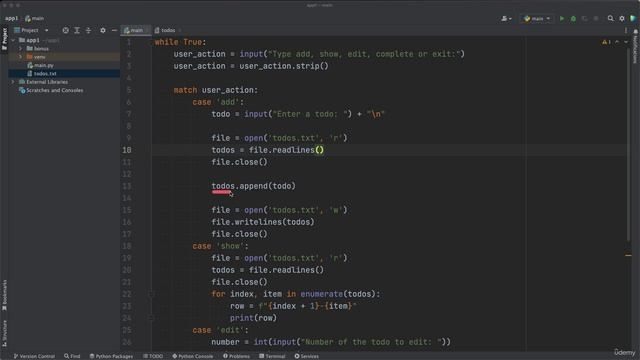Open the Version Control tool window
The height and width of the screenshot is (360, 640).
pyautogui.click(x=34, y=356)
